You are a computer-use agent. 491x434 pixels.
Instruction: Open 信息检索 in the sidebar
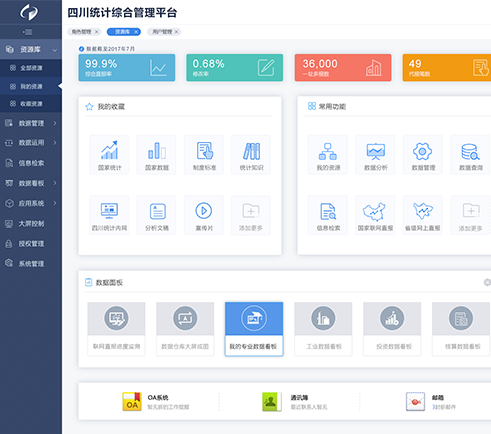click(31, 163)
